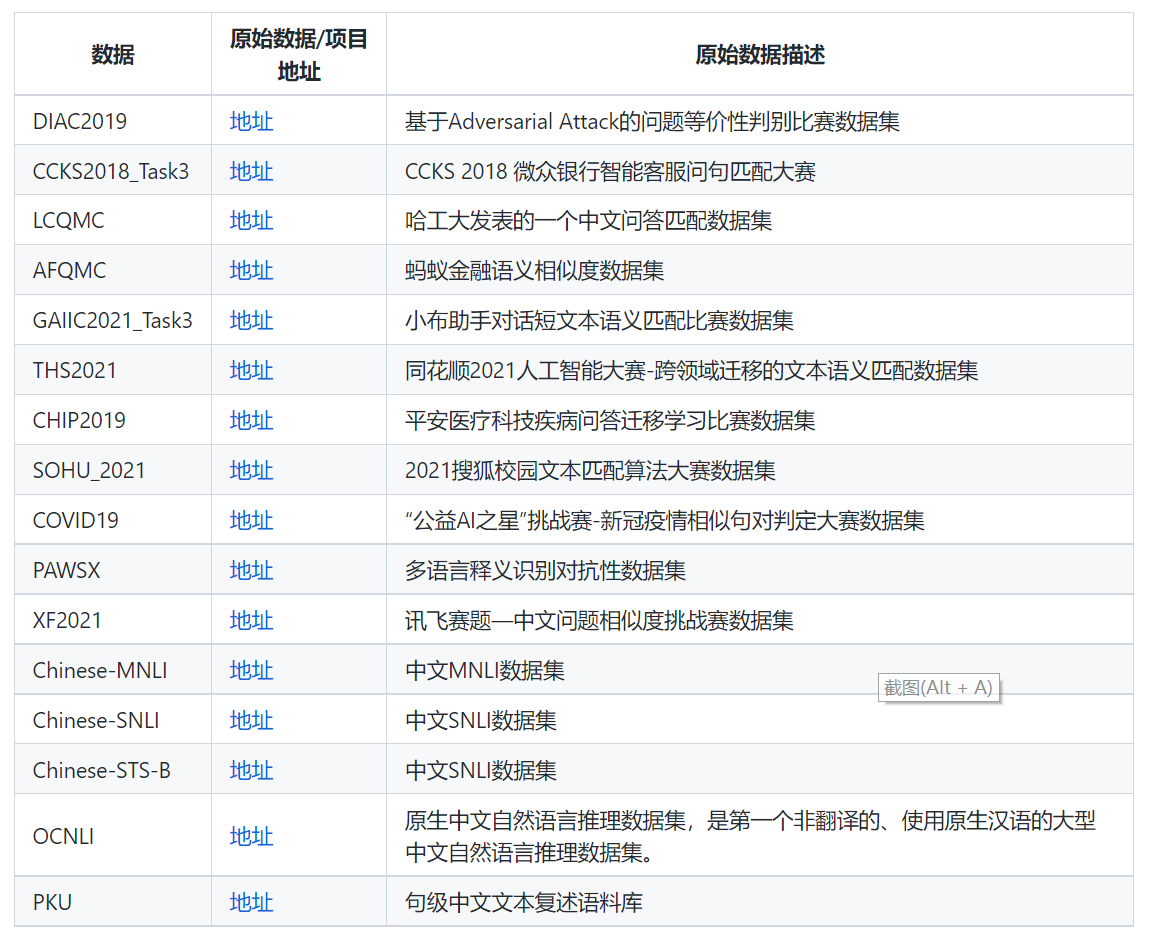Viewport: 1152px width, 939px height.
Task: Click the Adversarial Attack description text
Action: (652, 121)
